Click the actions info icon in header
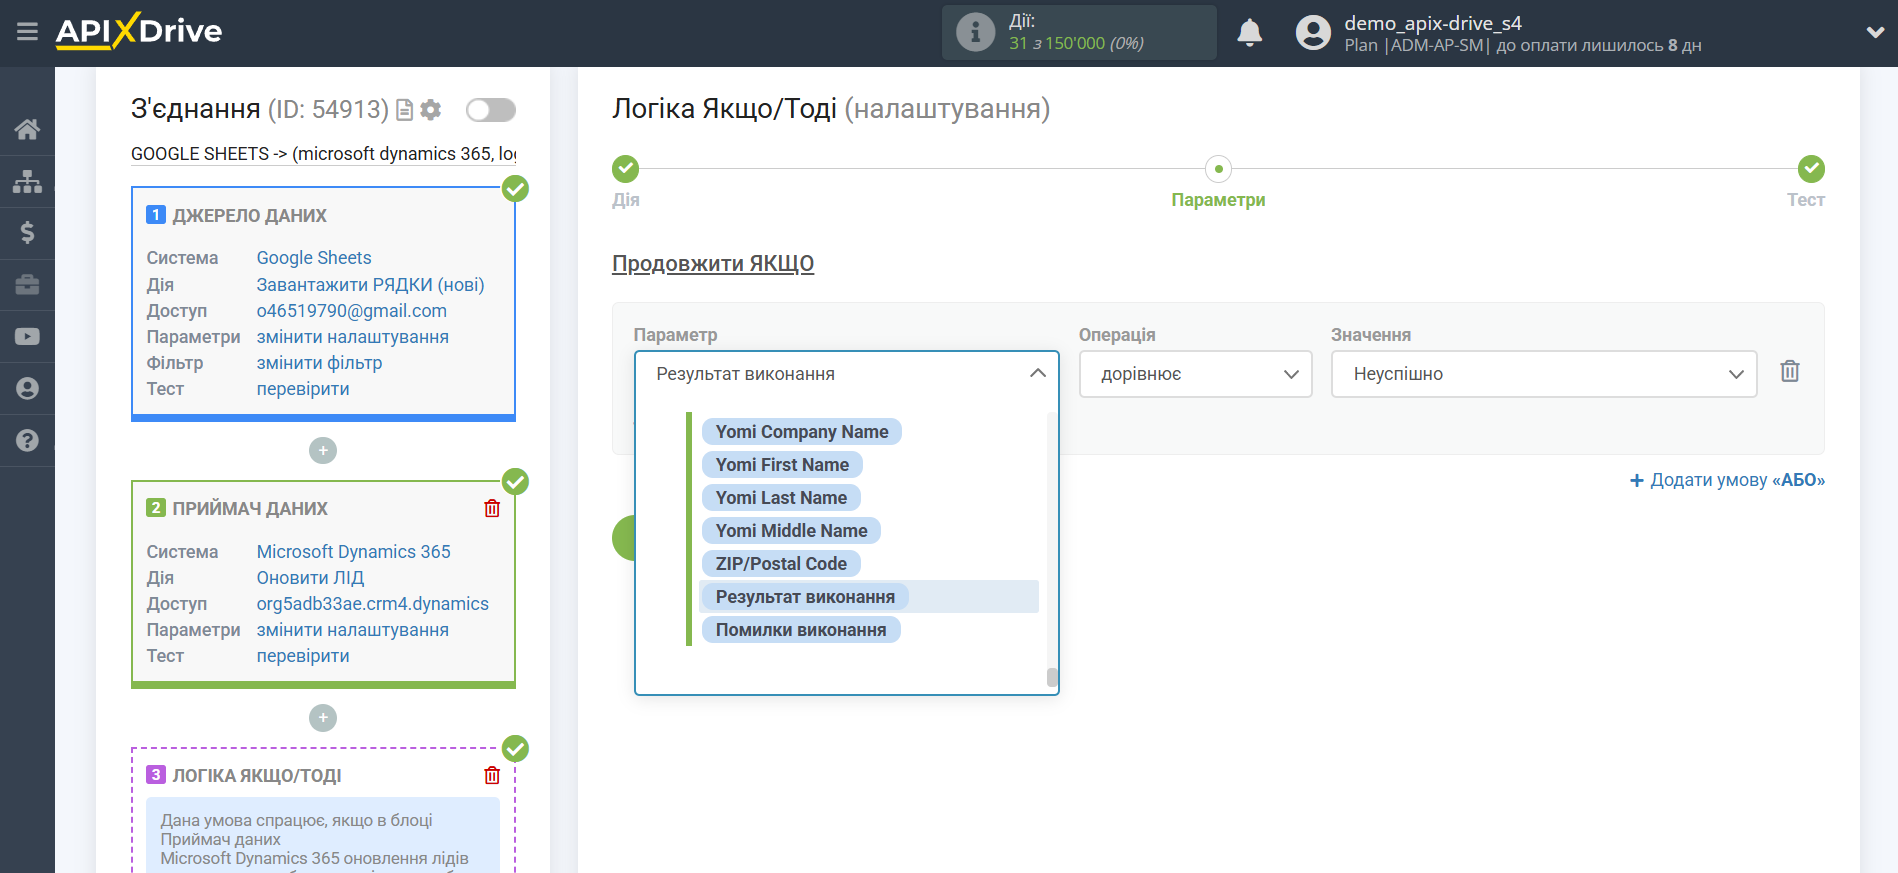The width and height of the screenshot is (1898, 873). coord(975,32)
